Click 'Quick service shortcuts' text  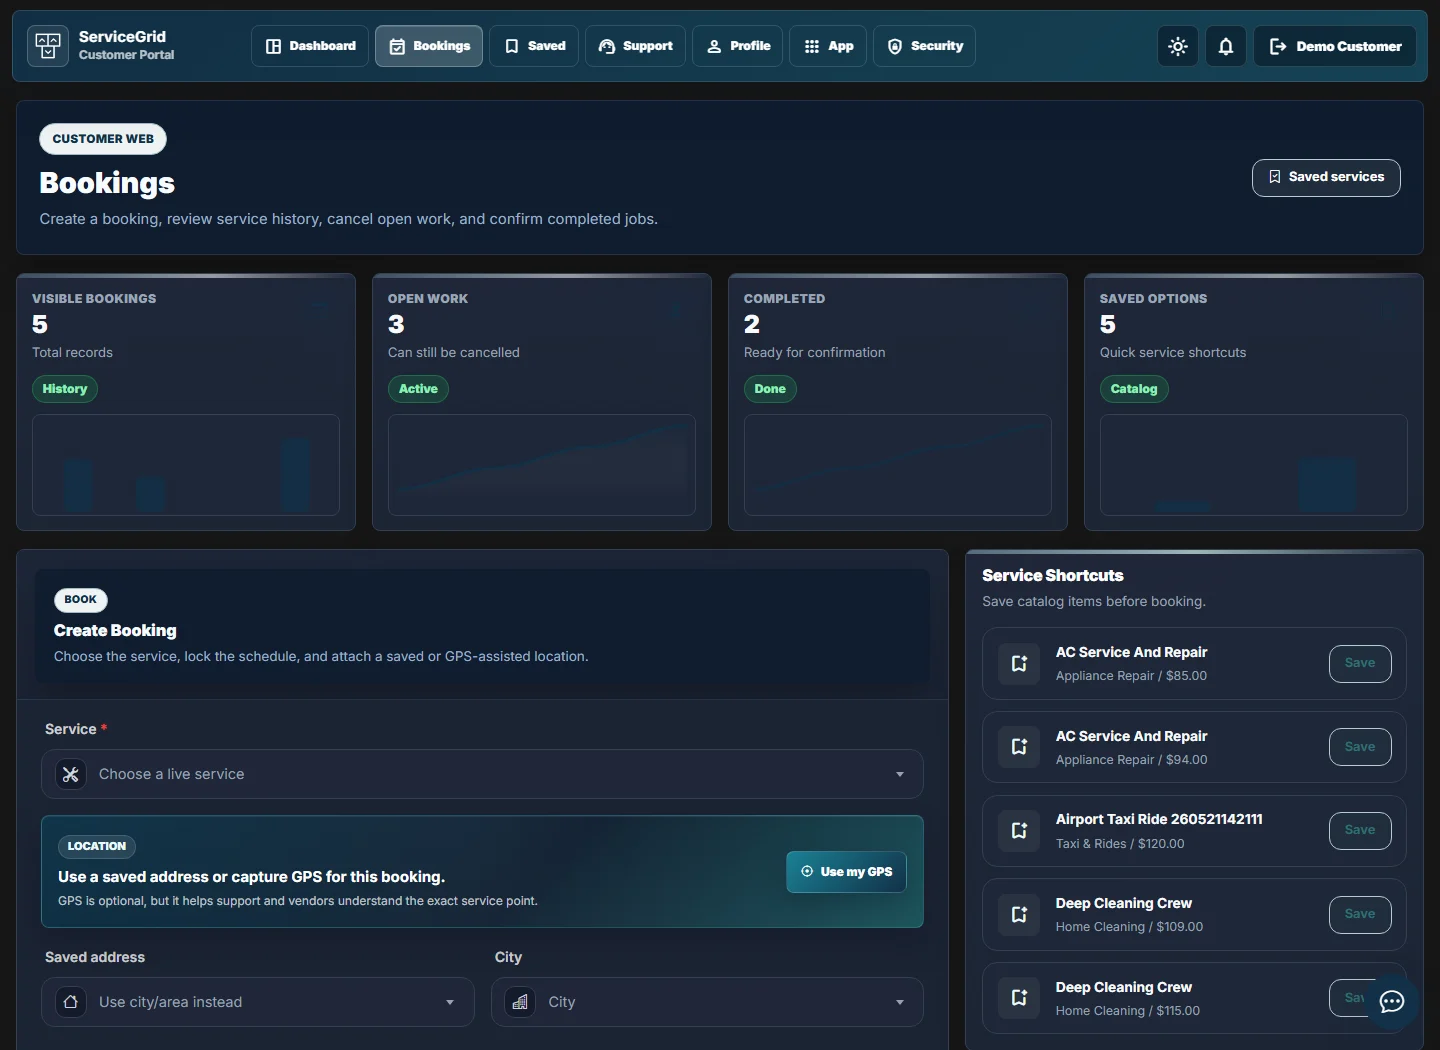[1173, 353]
